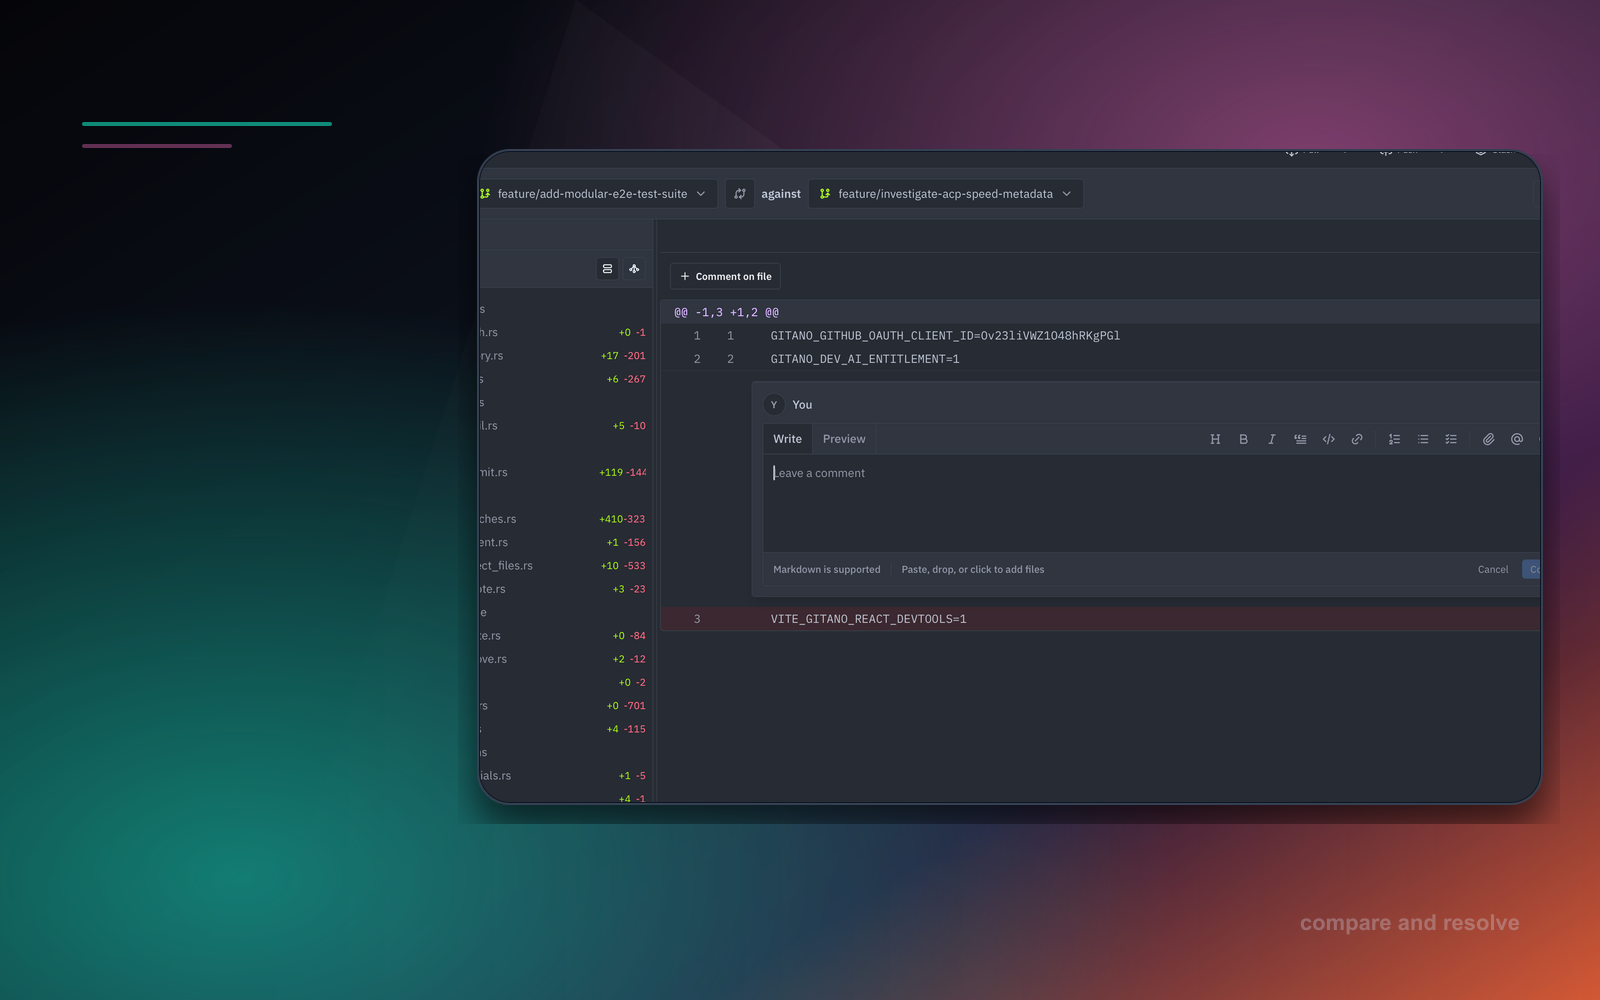Viewport: 1600px width, 1000px height.
Task: Open the feature/add-modular-e2e-test-suite branch dropdown
Action: click(x=596, y=194)
